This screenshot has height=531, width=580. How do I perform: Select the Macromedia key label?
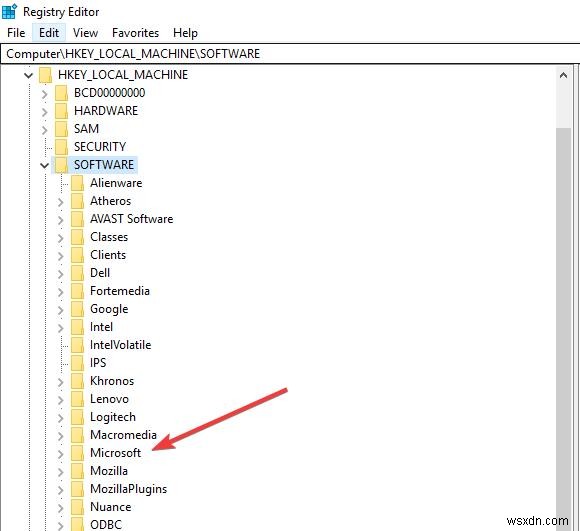123,435
